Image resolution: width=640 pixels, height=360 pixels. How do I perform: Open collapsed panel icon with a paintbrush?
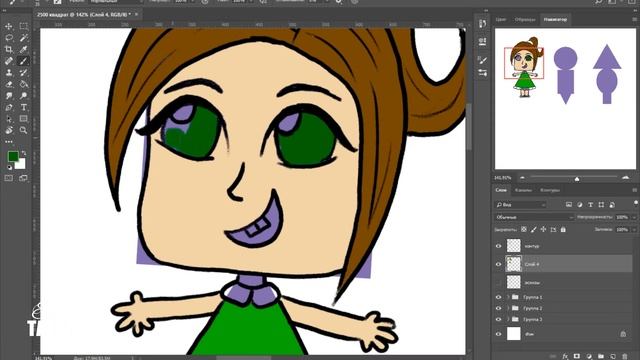(482, 60)
